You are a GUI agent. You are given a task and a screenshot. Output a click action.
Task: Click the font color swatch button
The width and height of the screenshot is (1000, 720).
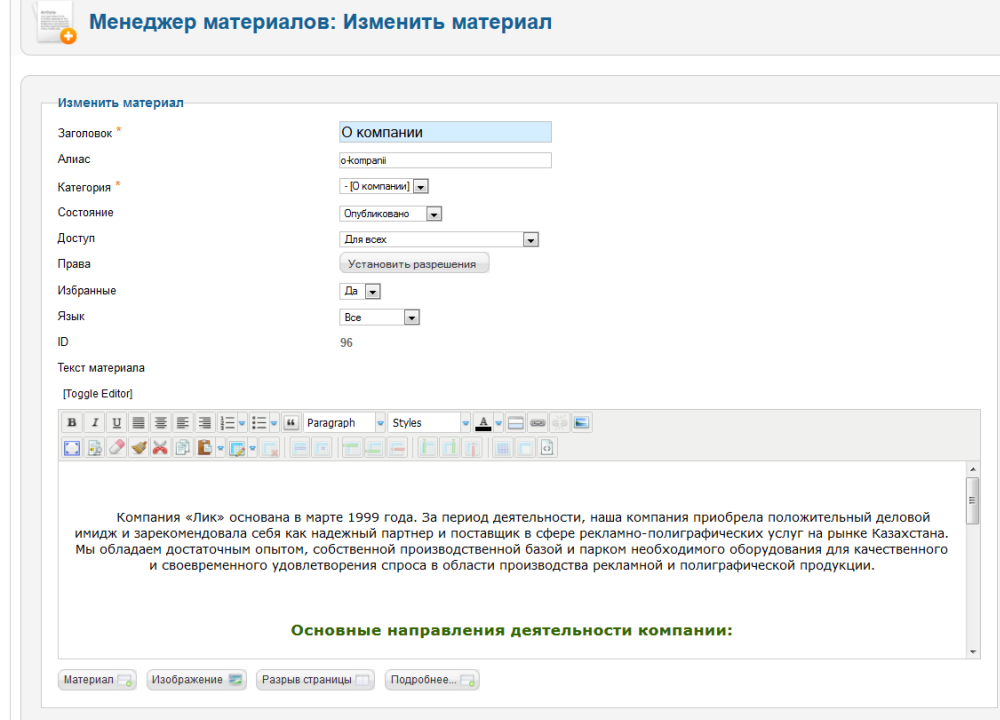click(483, 423)
